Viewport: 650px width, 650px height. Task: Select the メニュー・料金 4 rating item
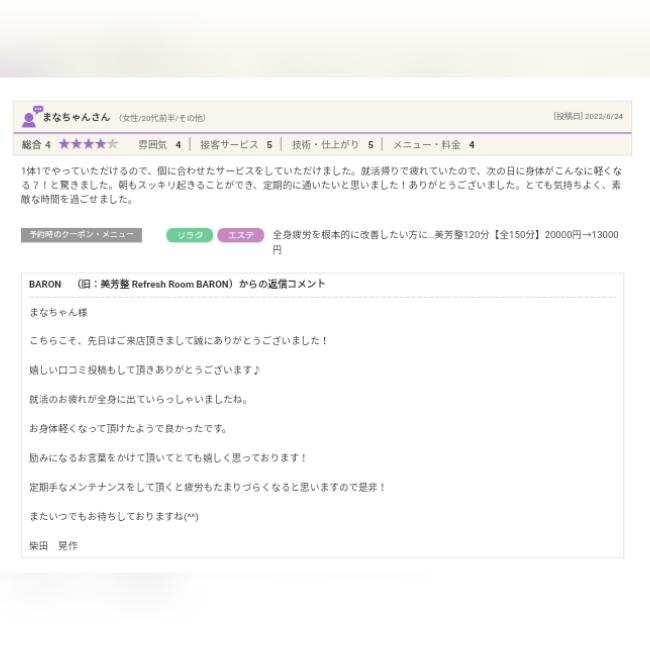tap(433, 144)
